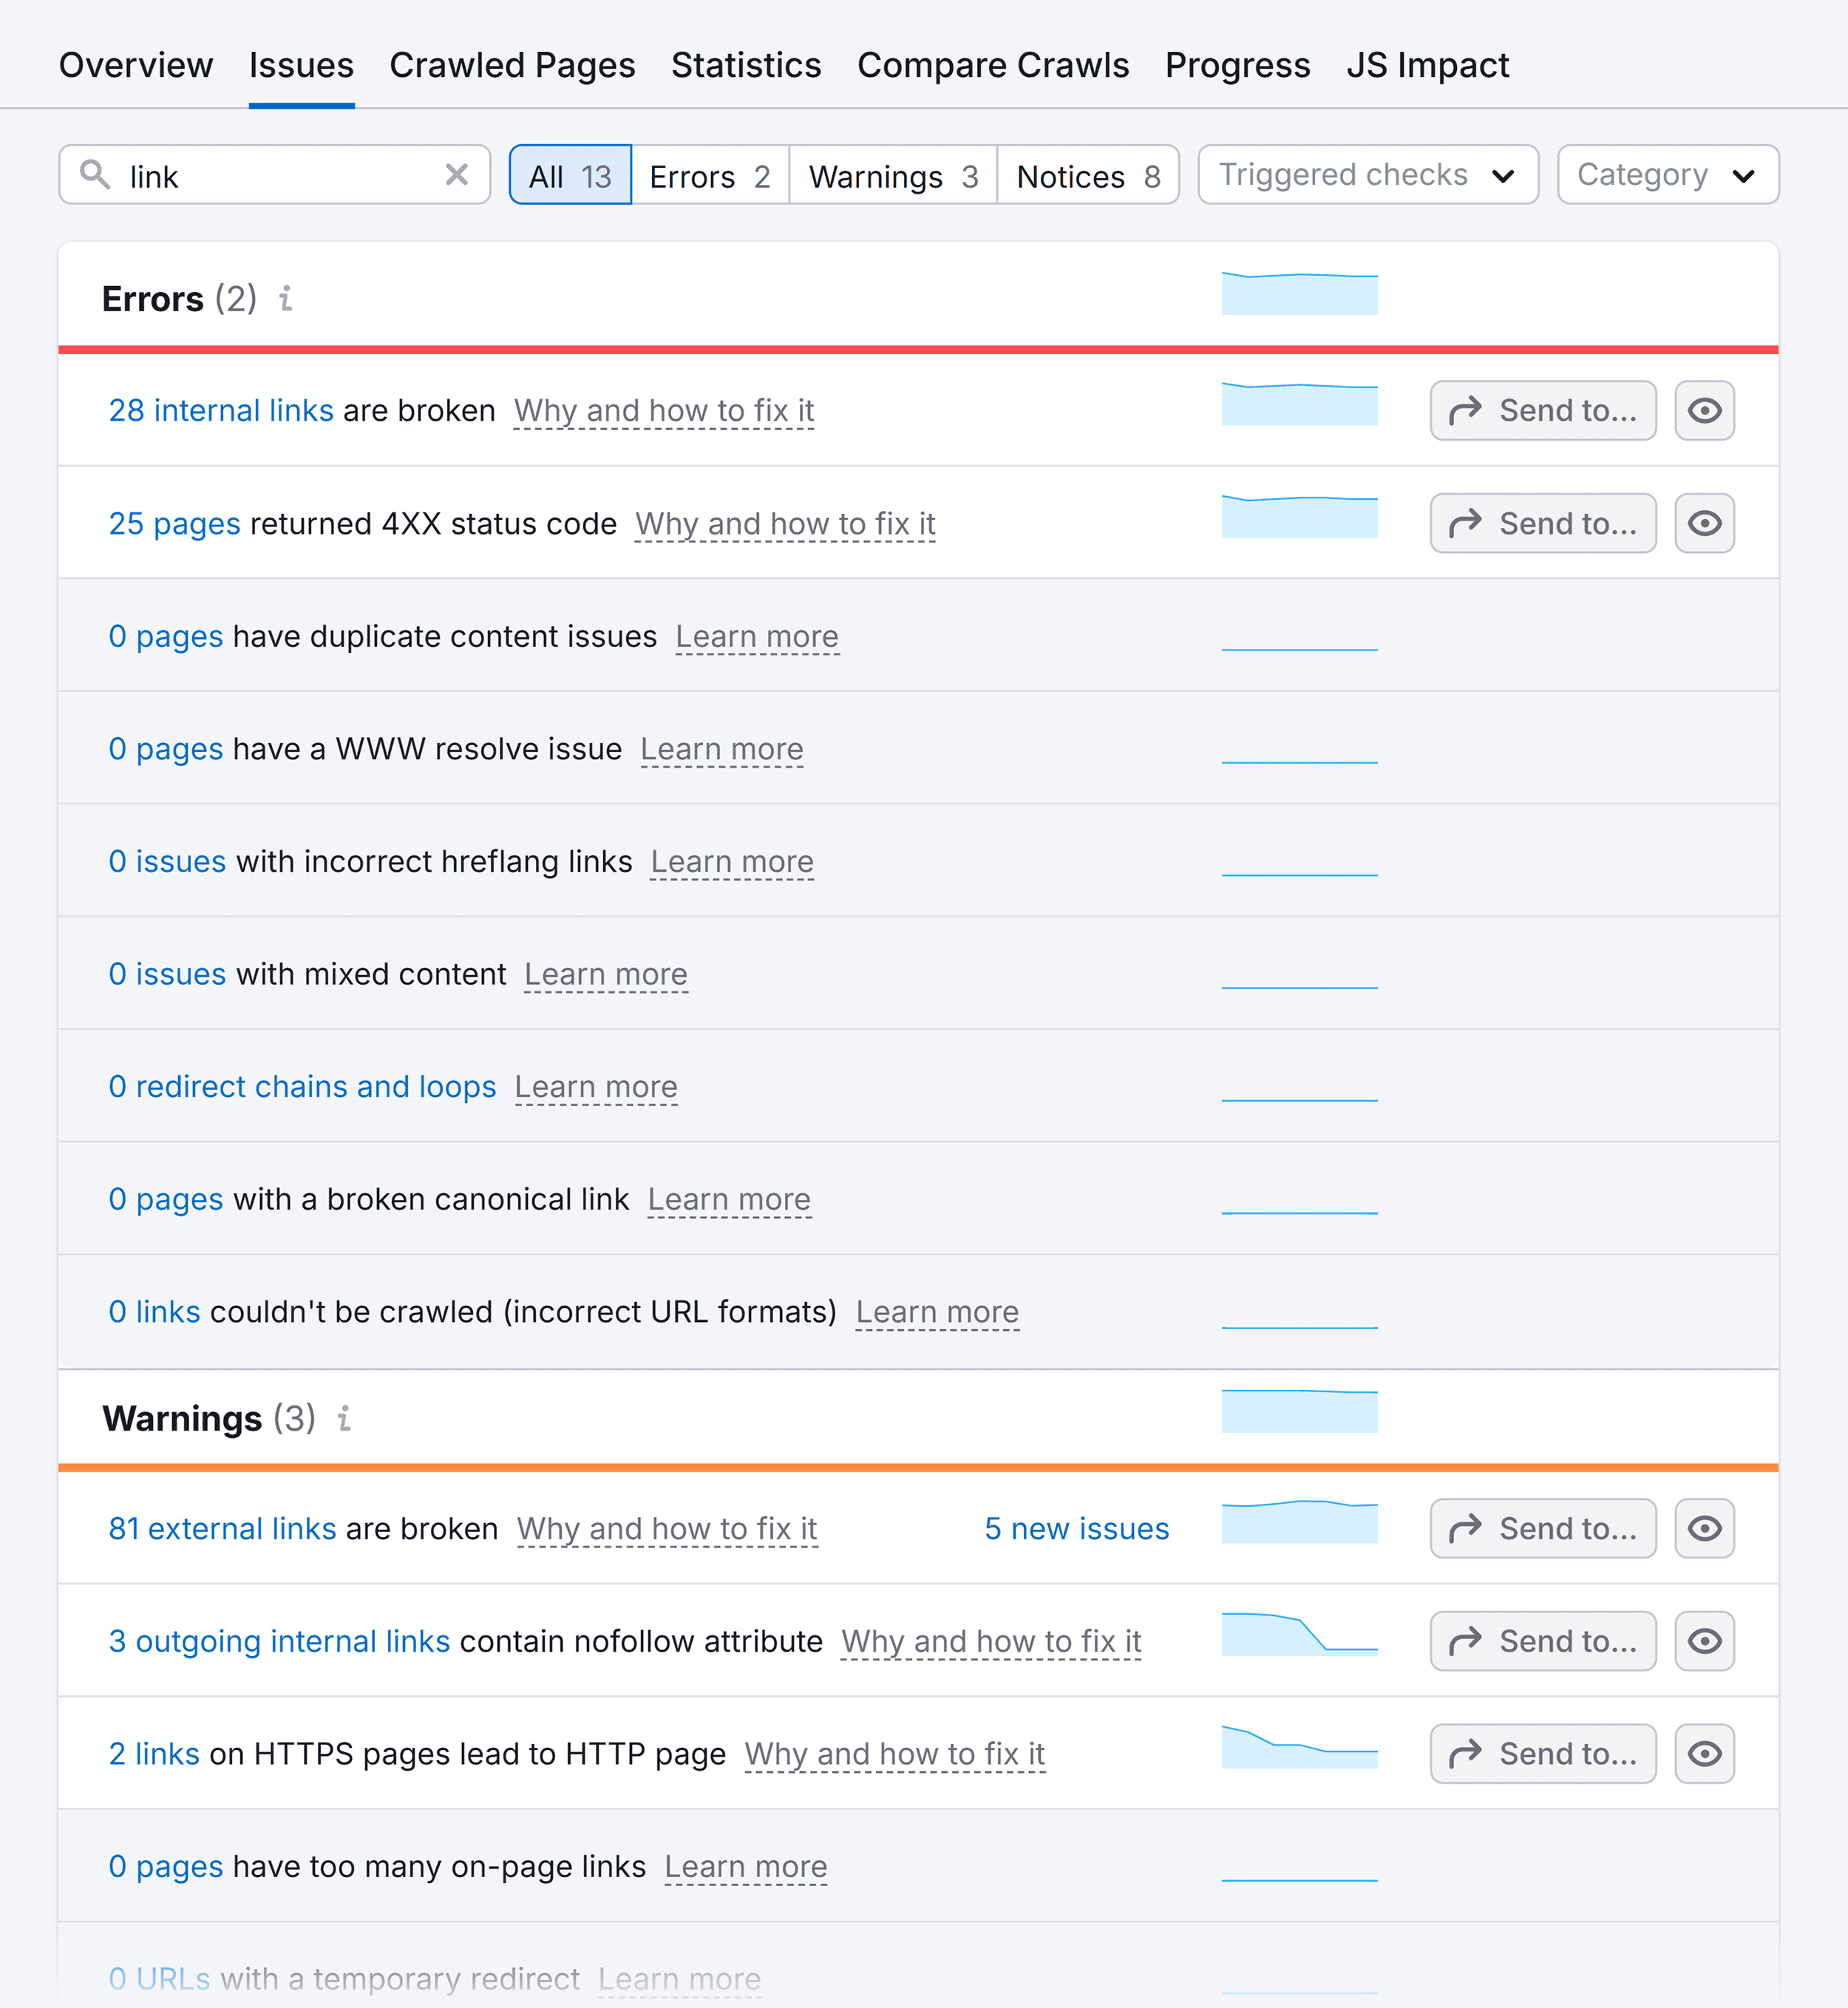
Task: Open the '0 links' couldn't be crawled link
Action: coord(154,1312)
